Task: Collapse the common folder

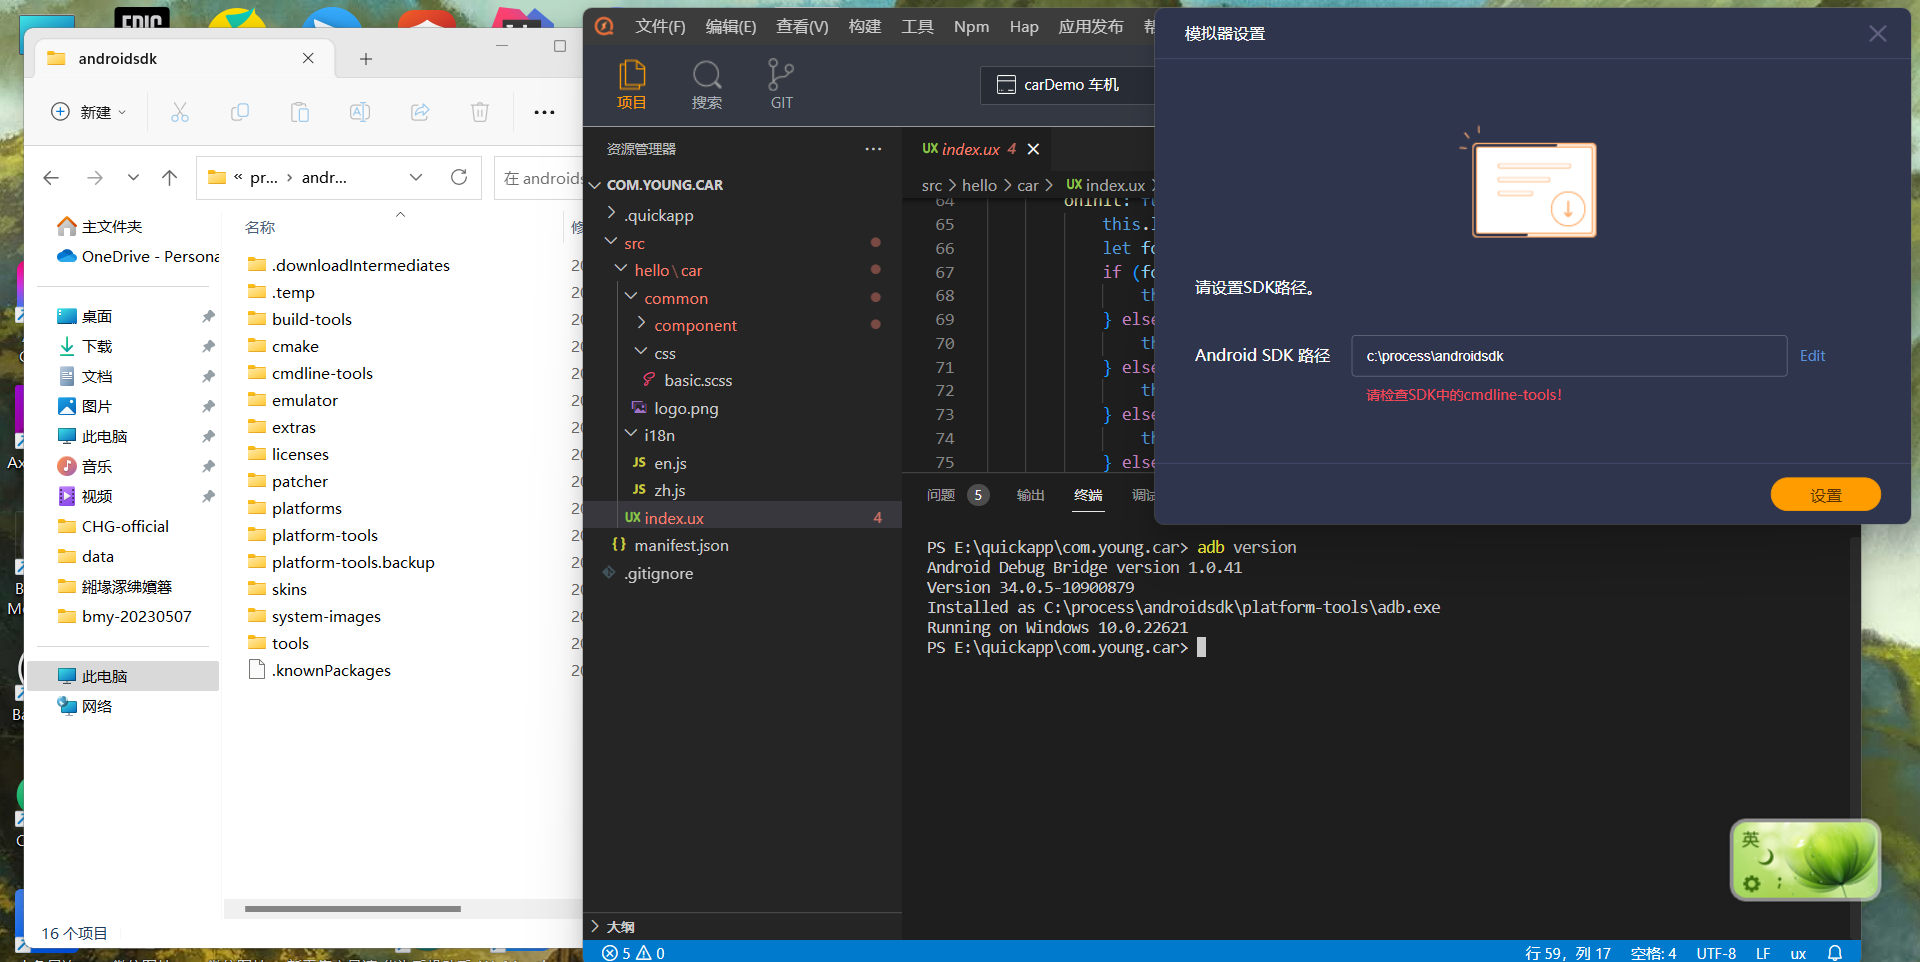Action: (631, 297)
